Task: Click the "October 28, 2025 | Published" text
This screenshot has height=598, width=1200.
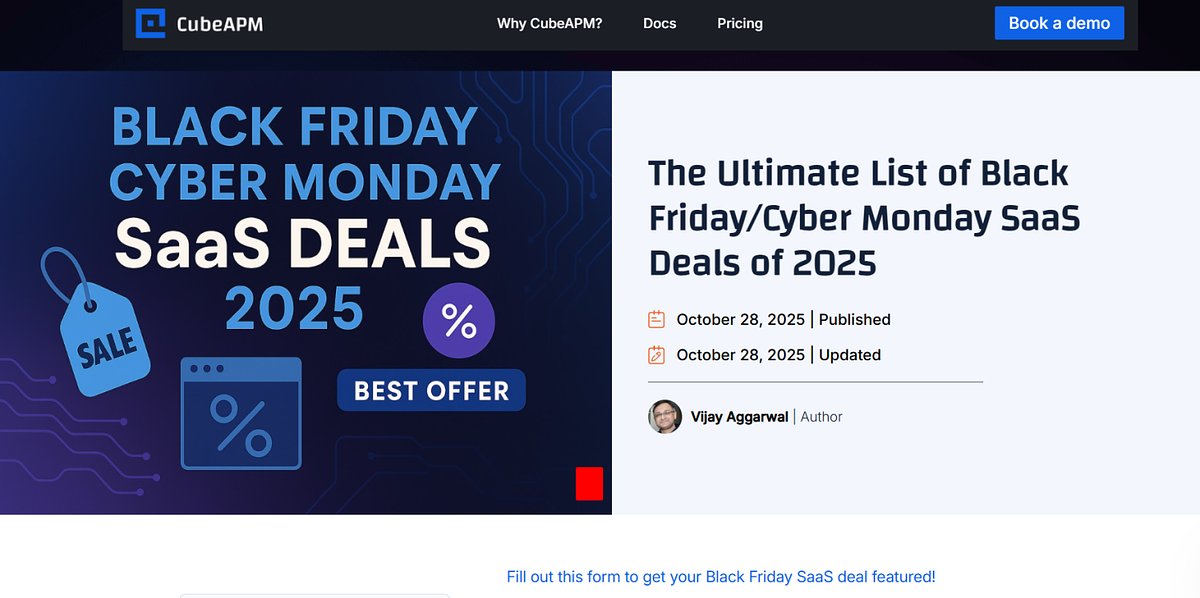Action: click(783, 320)
